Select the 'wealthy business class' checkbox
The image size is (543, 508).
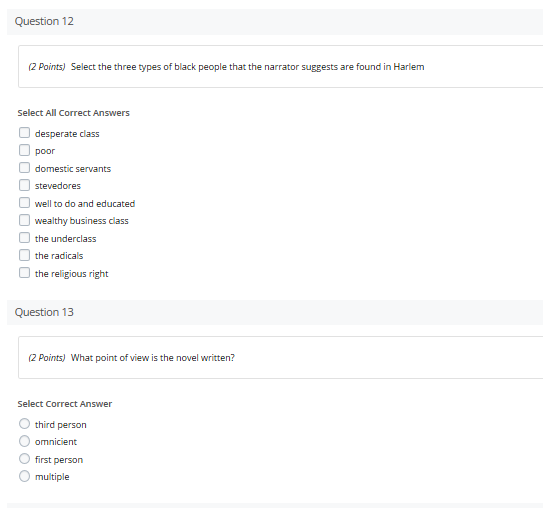point(24,220)
